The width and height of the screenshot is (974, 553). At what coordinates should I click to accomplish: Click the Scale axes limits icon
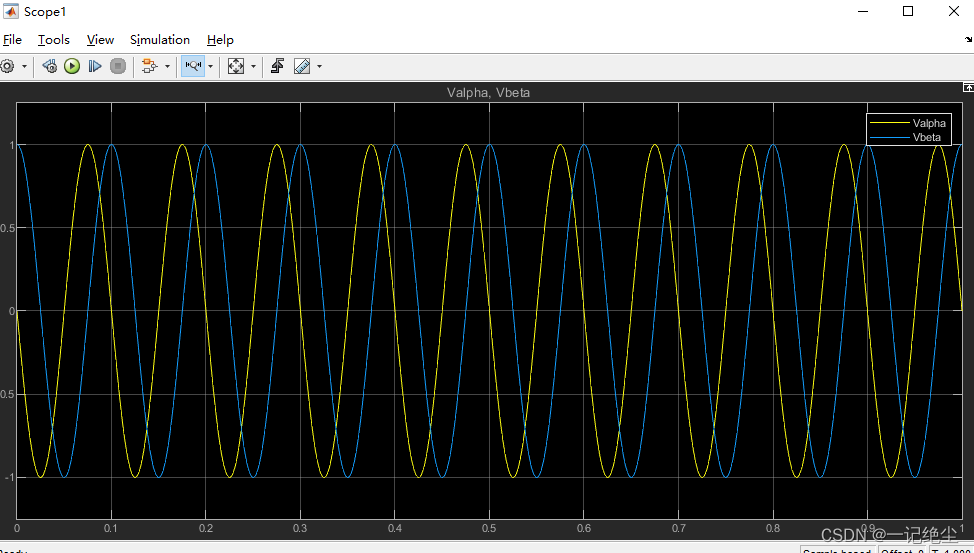(x=235, y=66)
